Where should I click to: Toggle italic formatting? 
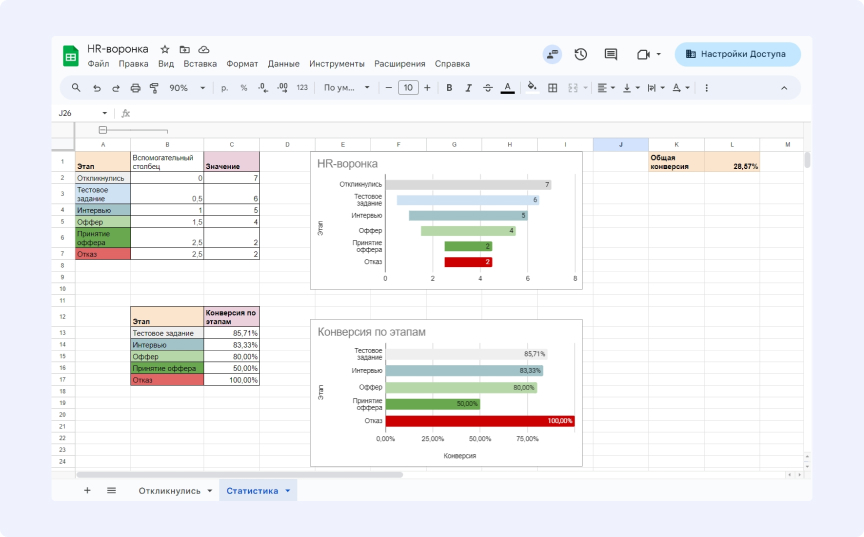(468, 88)
